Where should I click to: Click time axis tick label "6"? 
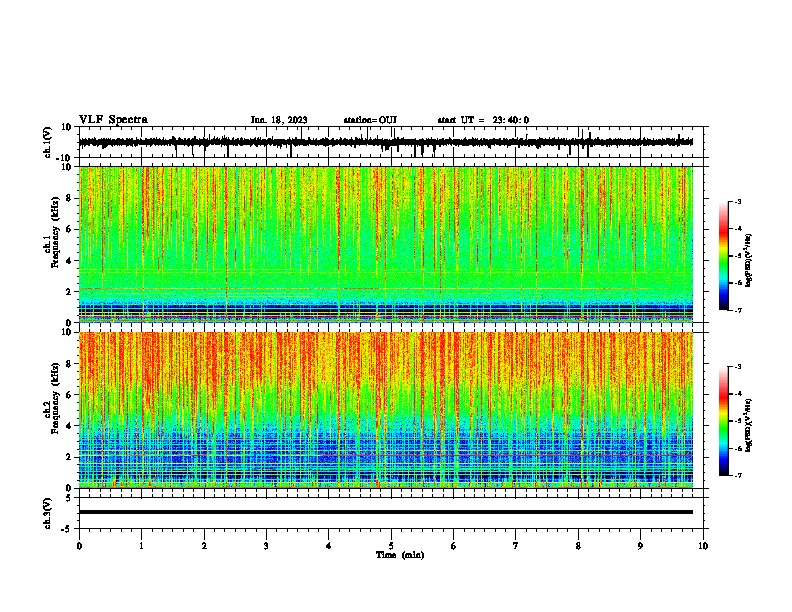tap(454, 546)
